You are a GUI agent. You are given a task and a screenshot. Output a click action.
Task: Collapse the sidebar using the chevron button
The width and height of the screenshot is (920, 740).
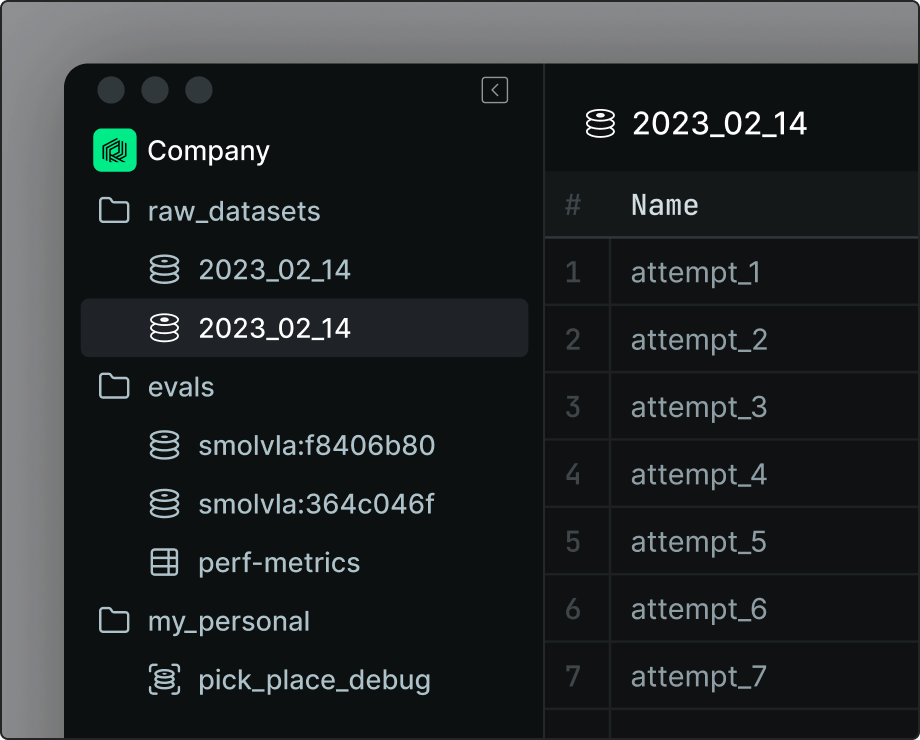tap(494, 89)
